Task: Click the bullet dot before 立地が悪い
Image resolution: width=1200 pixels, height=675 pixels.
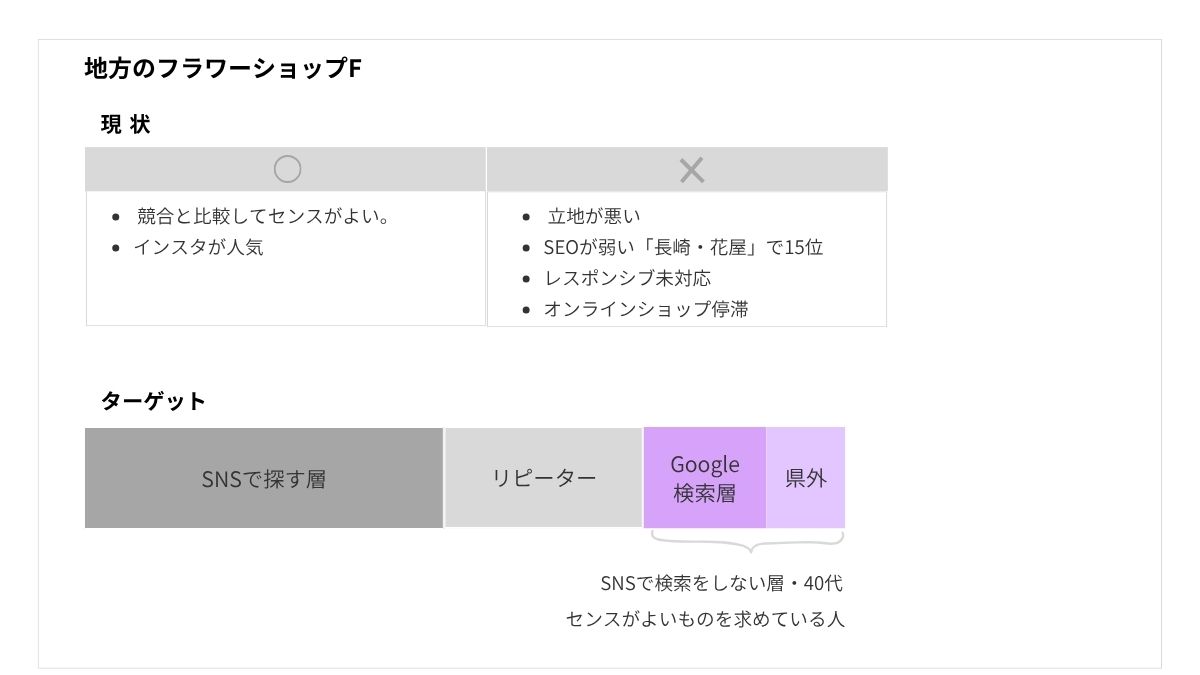Action: tap(526, 217)
